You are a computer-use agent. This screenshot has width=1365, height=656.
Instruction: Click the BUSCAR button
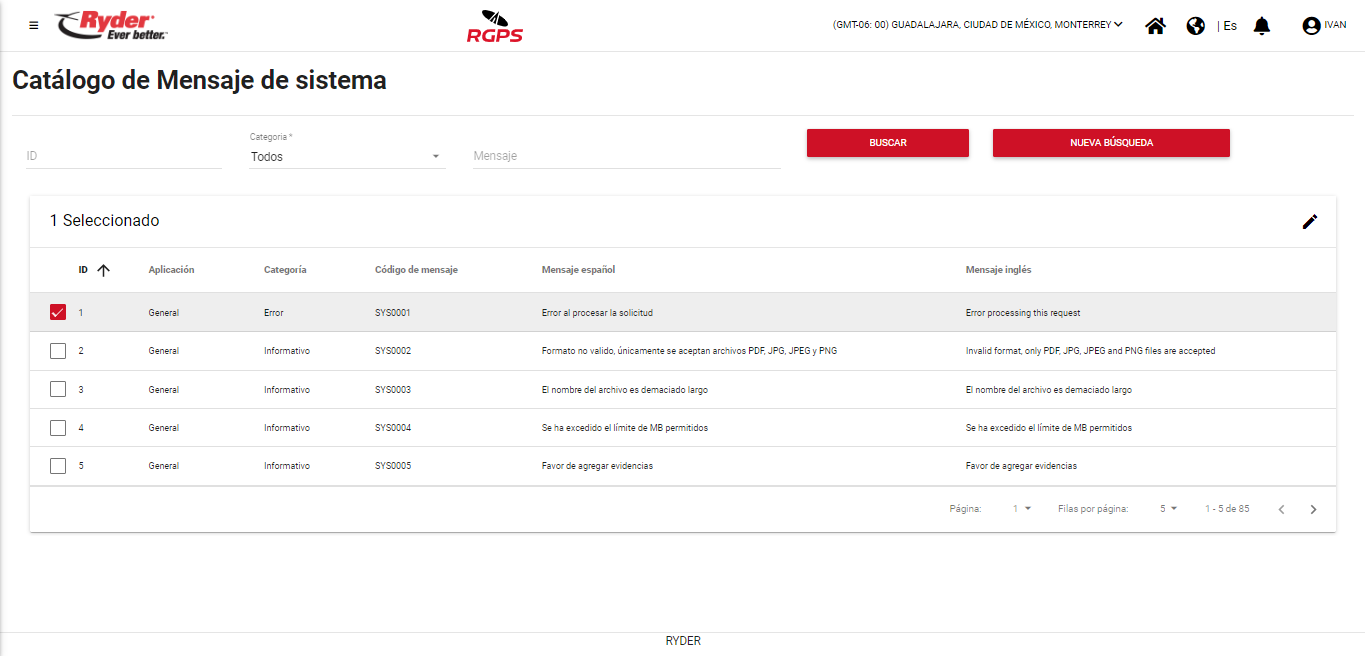coord(887,143)
